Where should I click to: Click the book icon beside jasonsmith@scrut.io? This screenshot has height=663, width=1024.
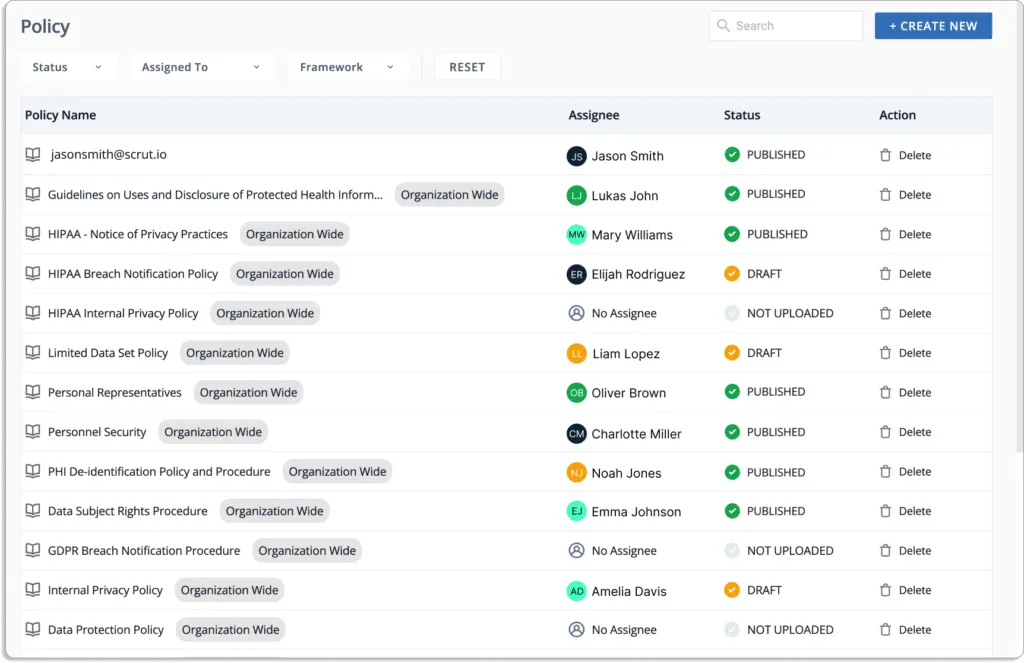[x=33, y=155]
